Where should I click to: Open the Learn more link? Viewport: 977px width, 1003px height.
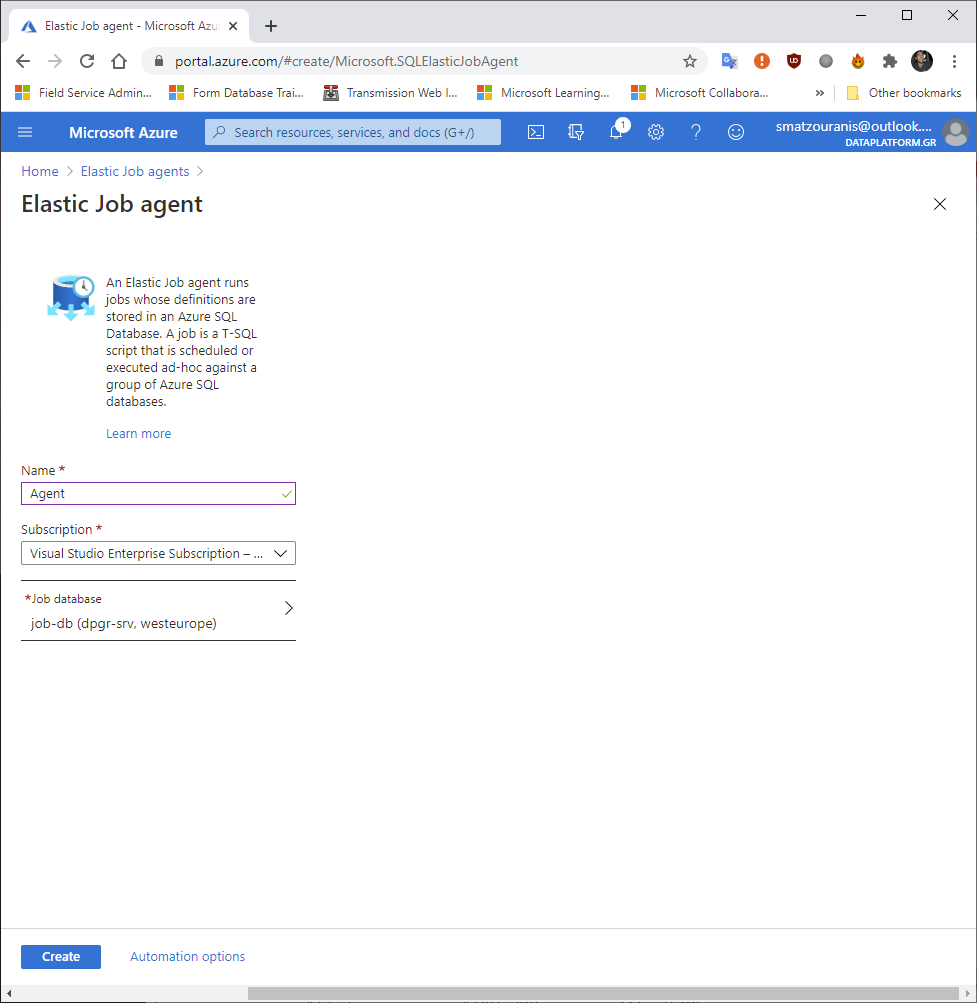tap(138, 434)
